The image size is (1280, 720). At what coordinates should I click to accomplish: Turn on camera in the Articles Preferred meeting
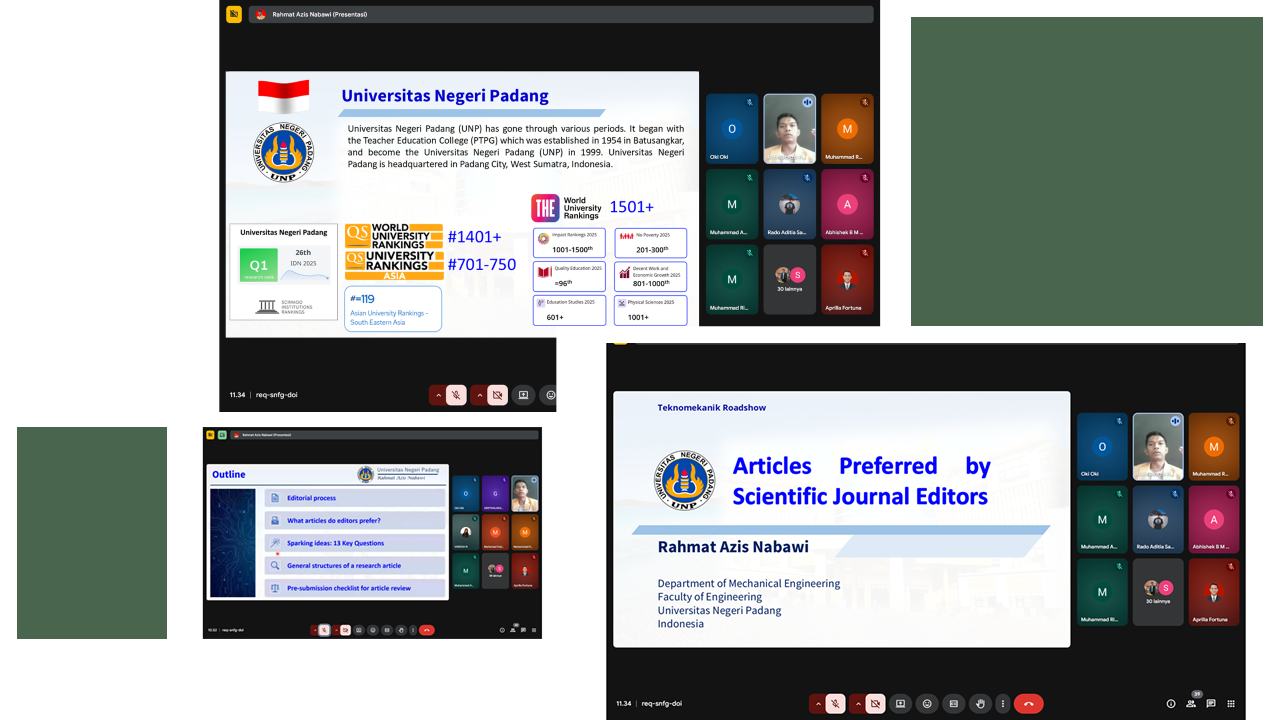coord(875,703)
